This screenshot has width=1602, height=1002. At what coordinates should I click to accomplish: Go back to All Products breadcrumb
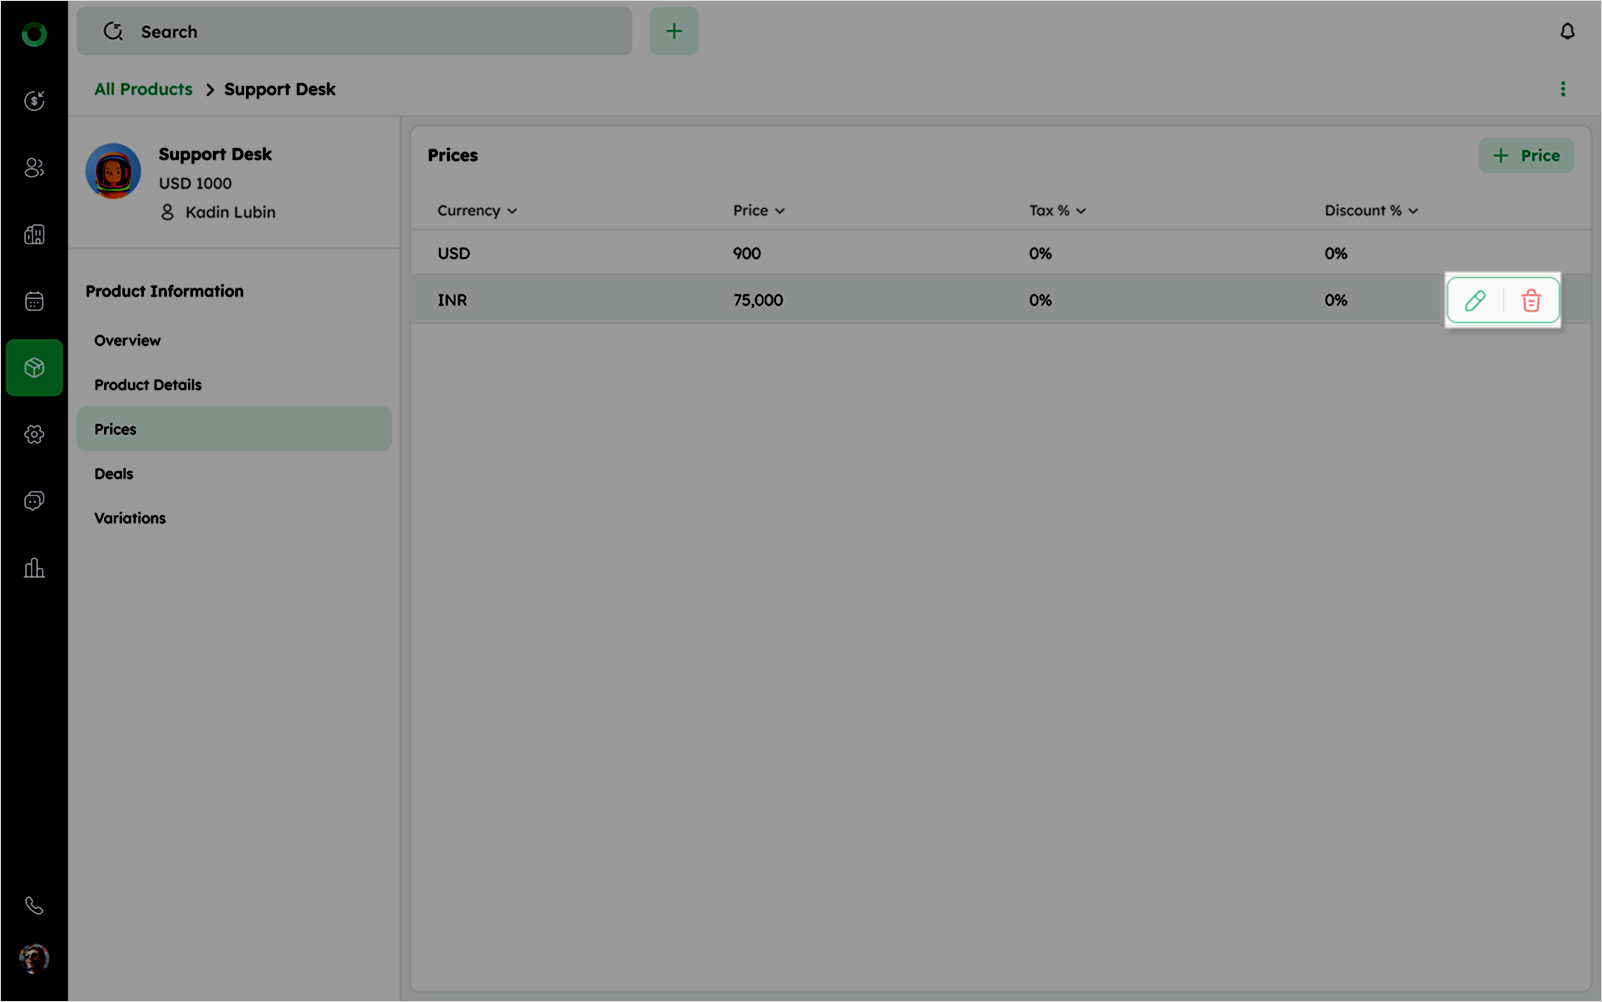point(143,89)
